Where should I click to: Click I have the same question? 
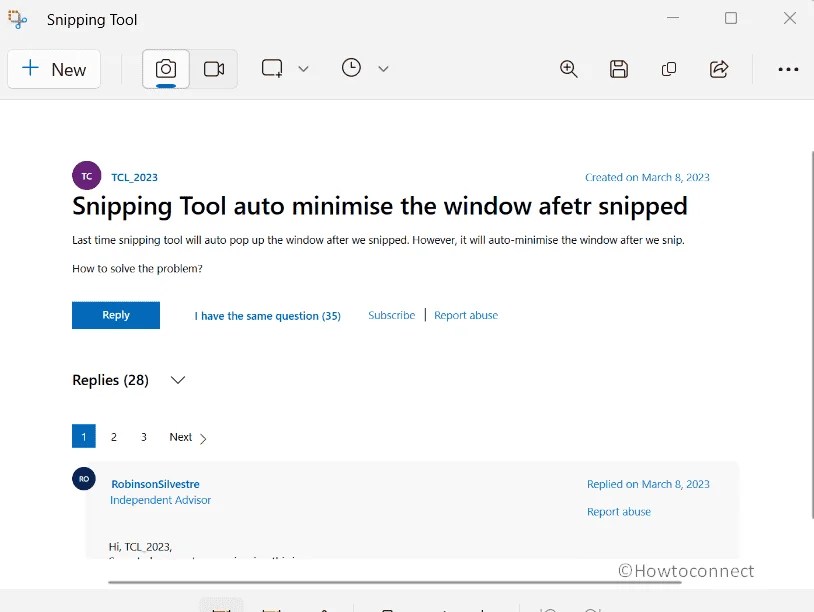(x=267, y=315)
